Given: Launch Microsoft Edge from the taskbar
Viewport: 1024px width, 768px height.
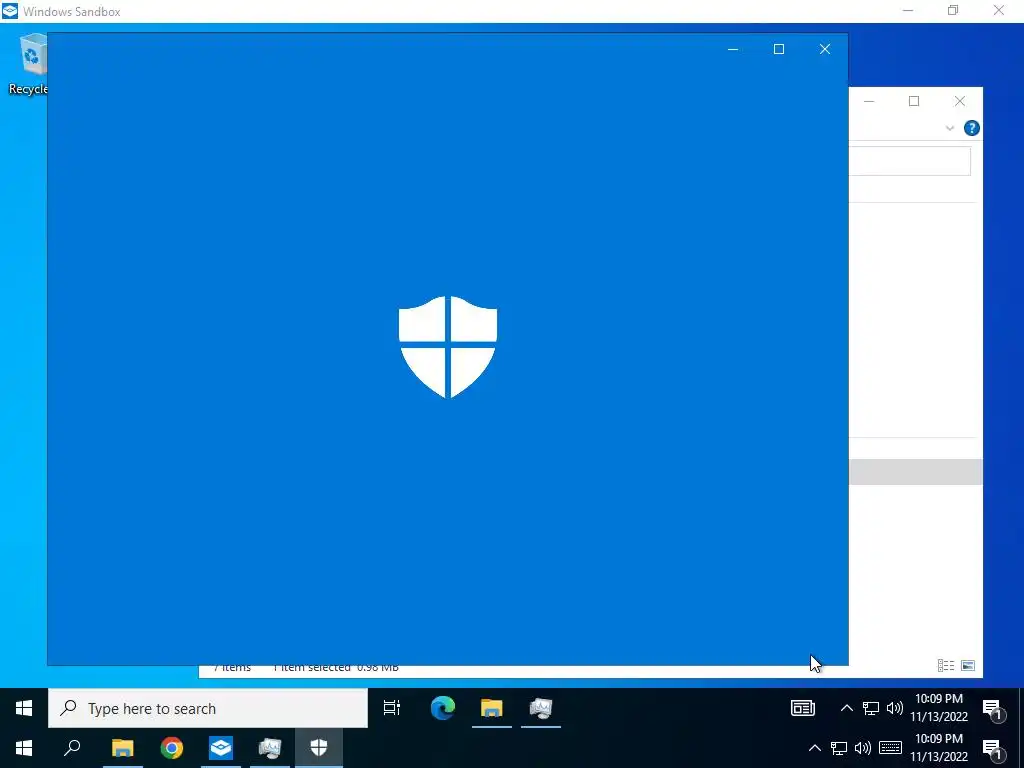Looking at the screenshot, I should coord(443,708).
